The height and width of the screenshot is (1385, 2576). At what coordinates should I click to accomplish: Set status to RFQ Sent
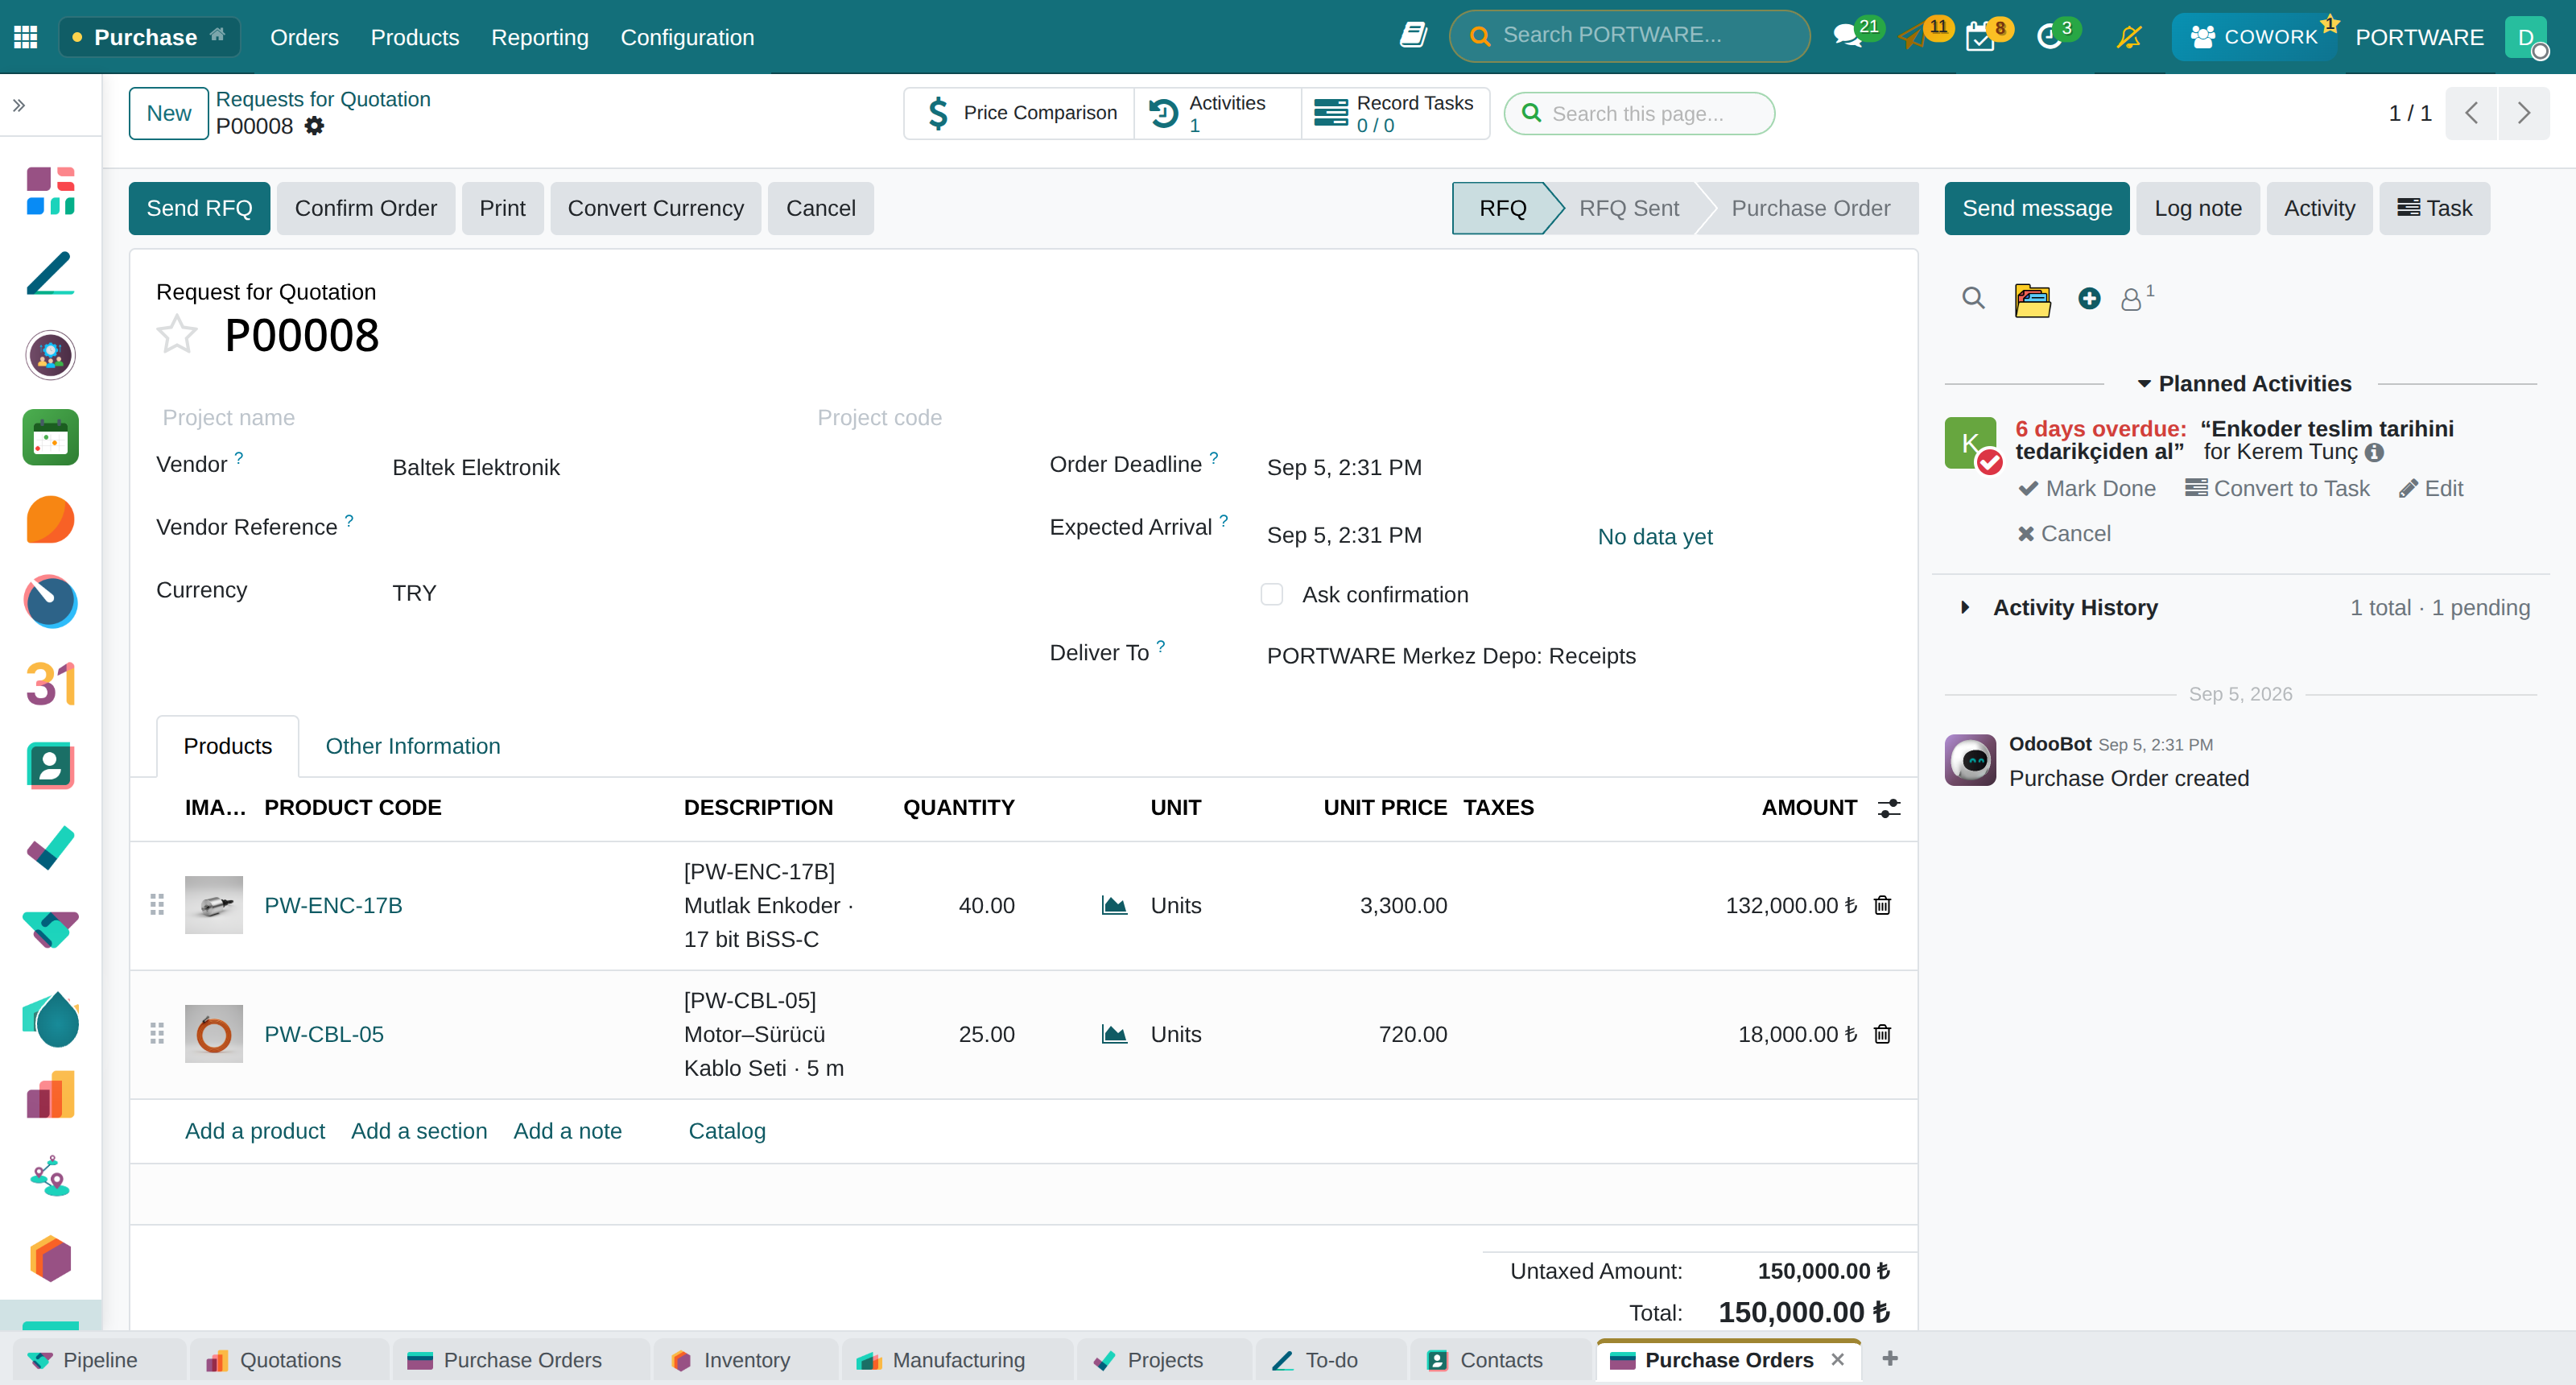(1629, 208)
